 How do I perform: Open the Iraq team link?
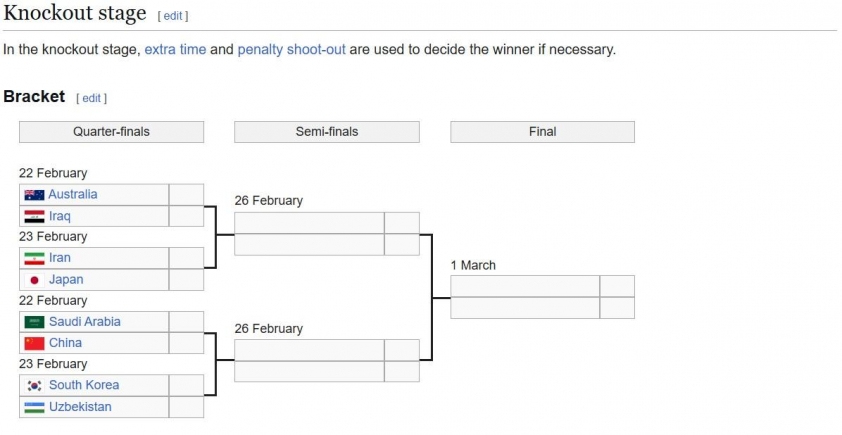[x=60, y=216]
